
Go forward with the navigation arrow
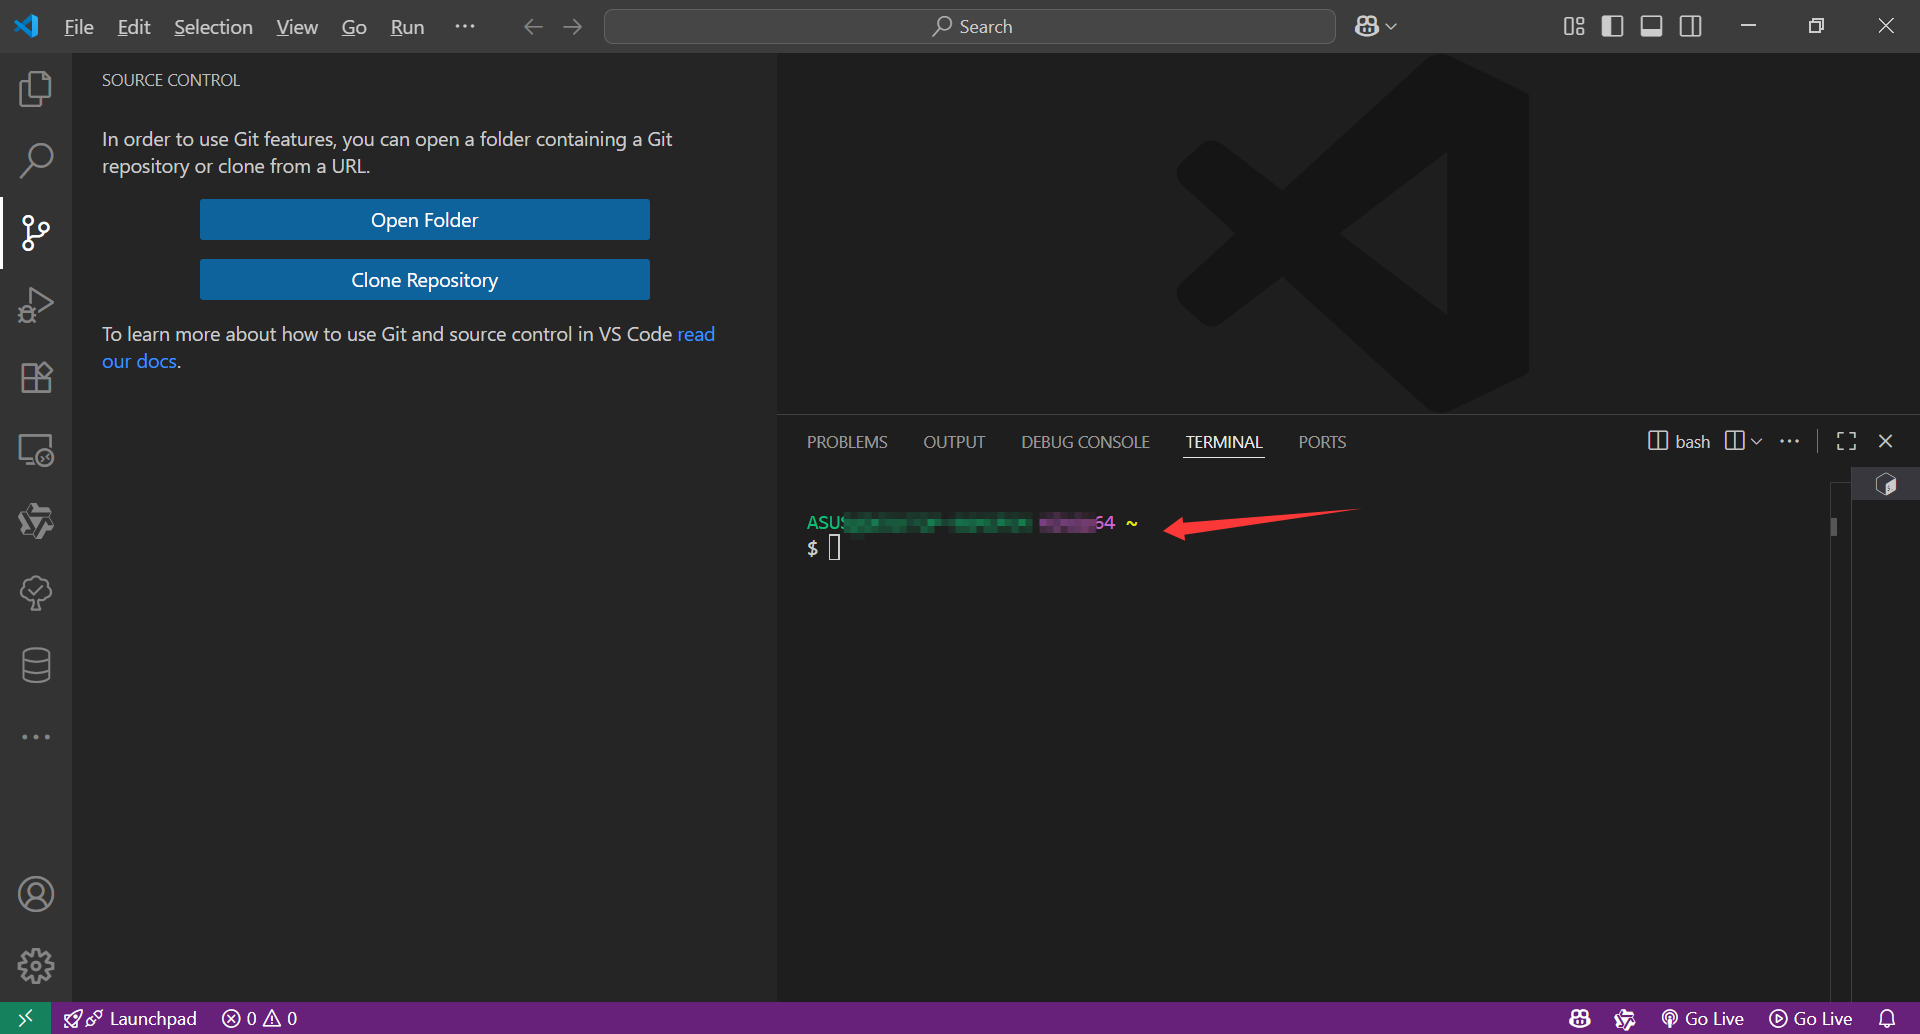(x=573, y=27)
